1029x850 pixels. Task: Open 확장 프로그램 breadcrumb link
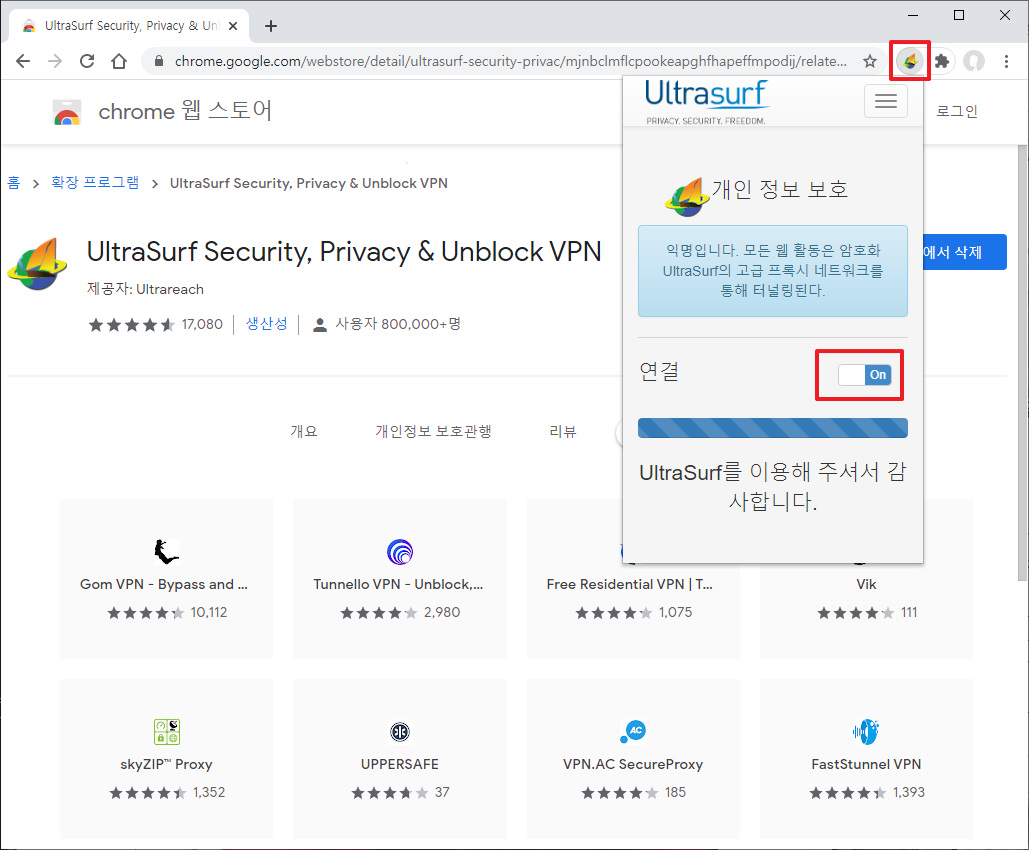(x=95, y=182)
